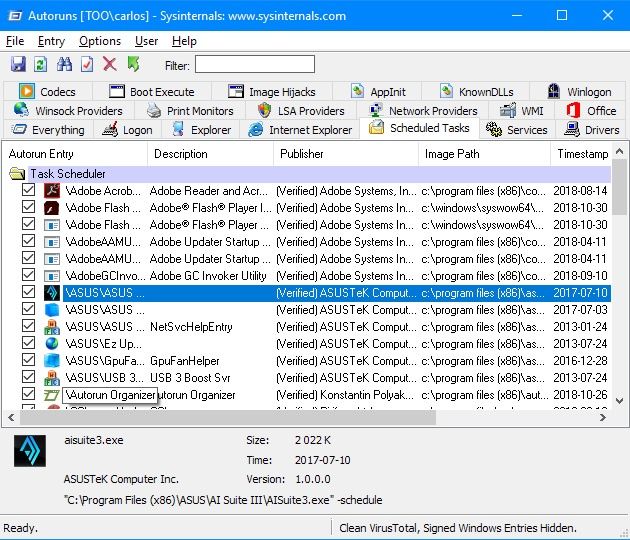The width and height of the screenshot is (630, 540).
Task: Click the Filter text box
Action: (x=255, y=64)
